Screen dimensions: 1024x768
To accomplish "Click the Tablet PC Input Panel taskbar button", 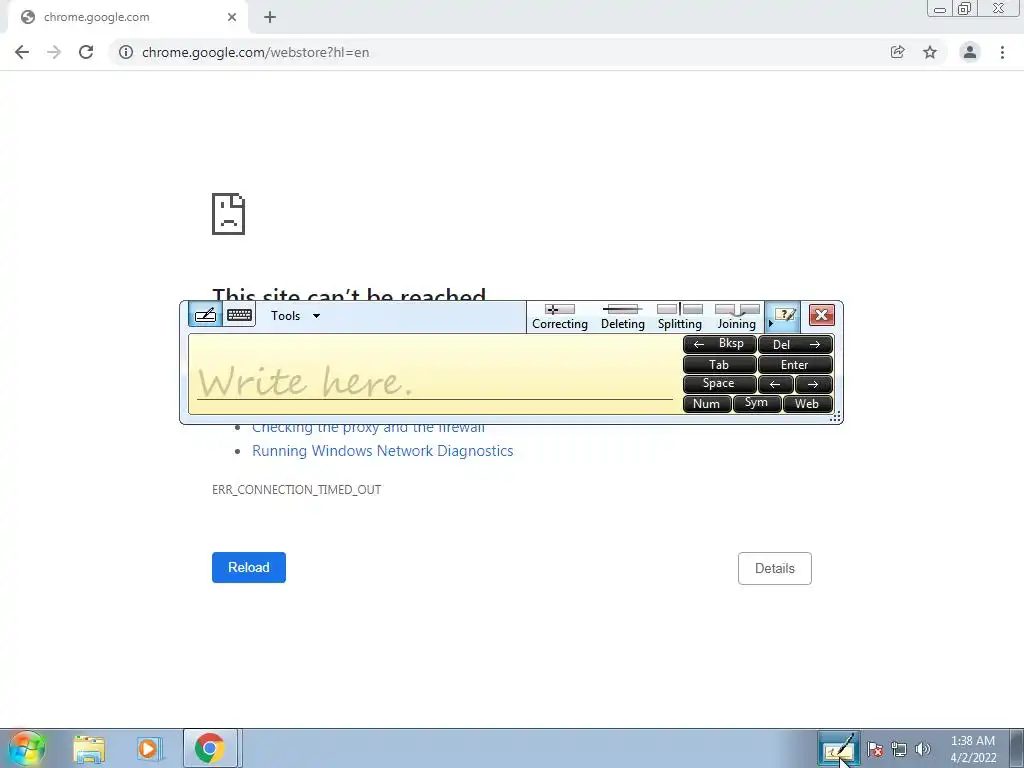I will 838,749.
